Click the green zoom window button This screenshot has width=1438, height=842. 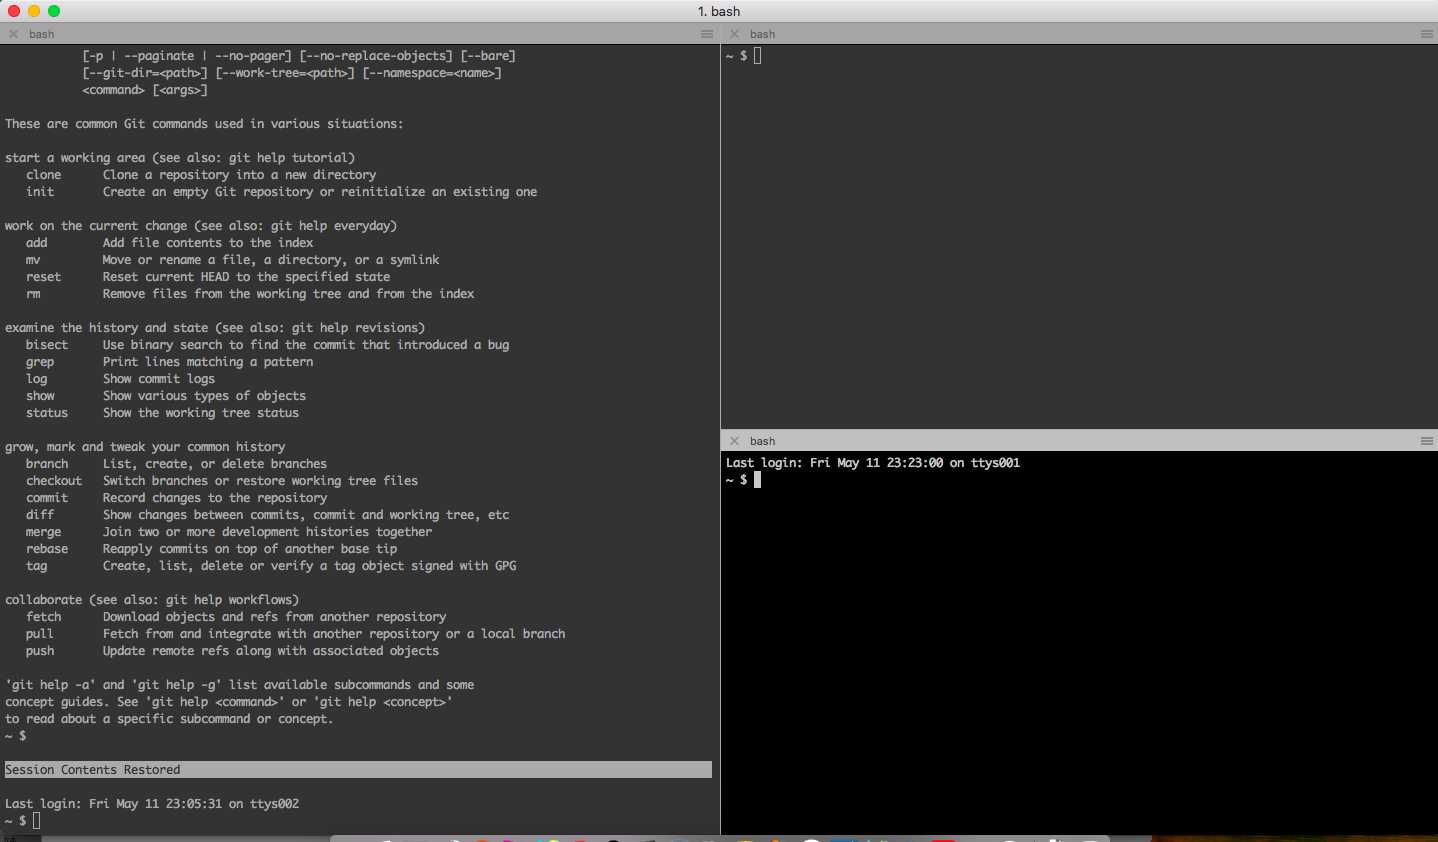54,11
